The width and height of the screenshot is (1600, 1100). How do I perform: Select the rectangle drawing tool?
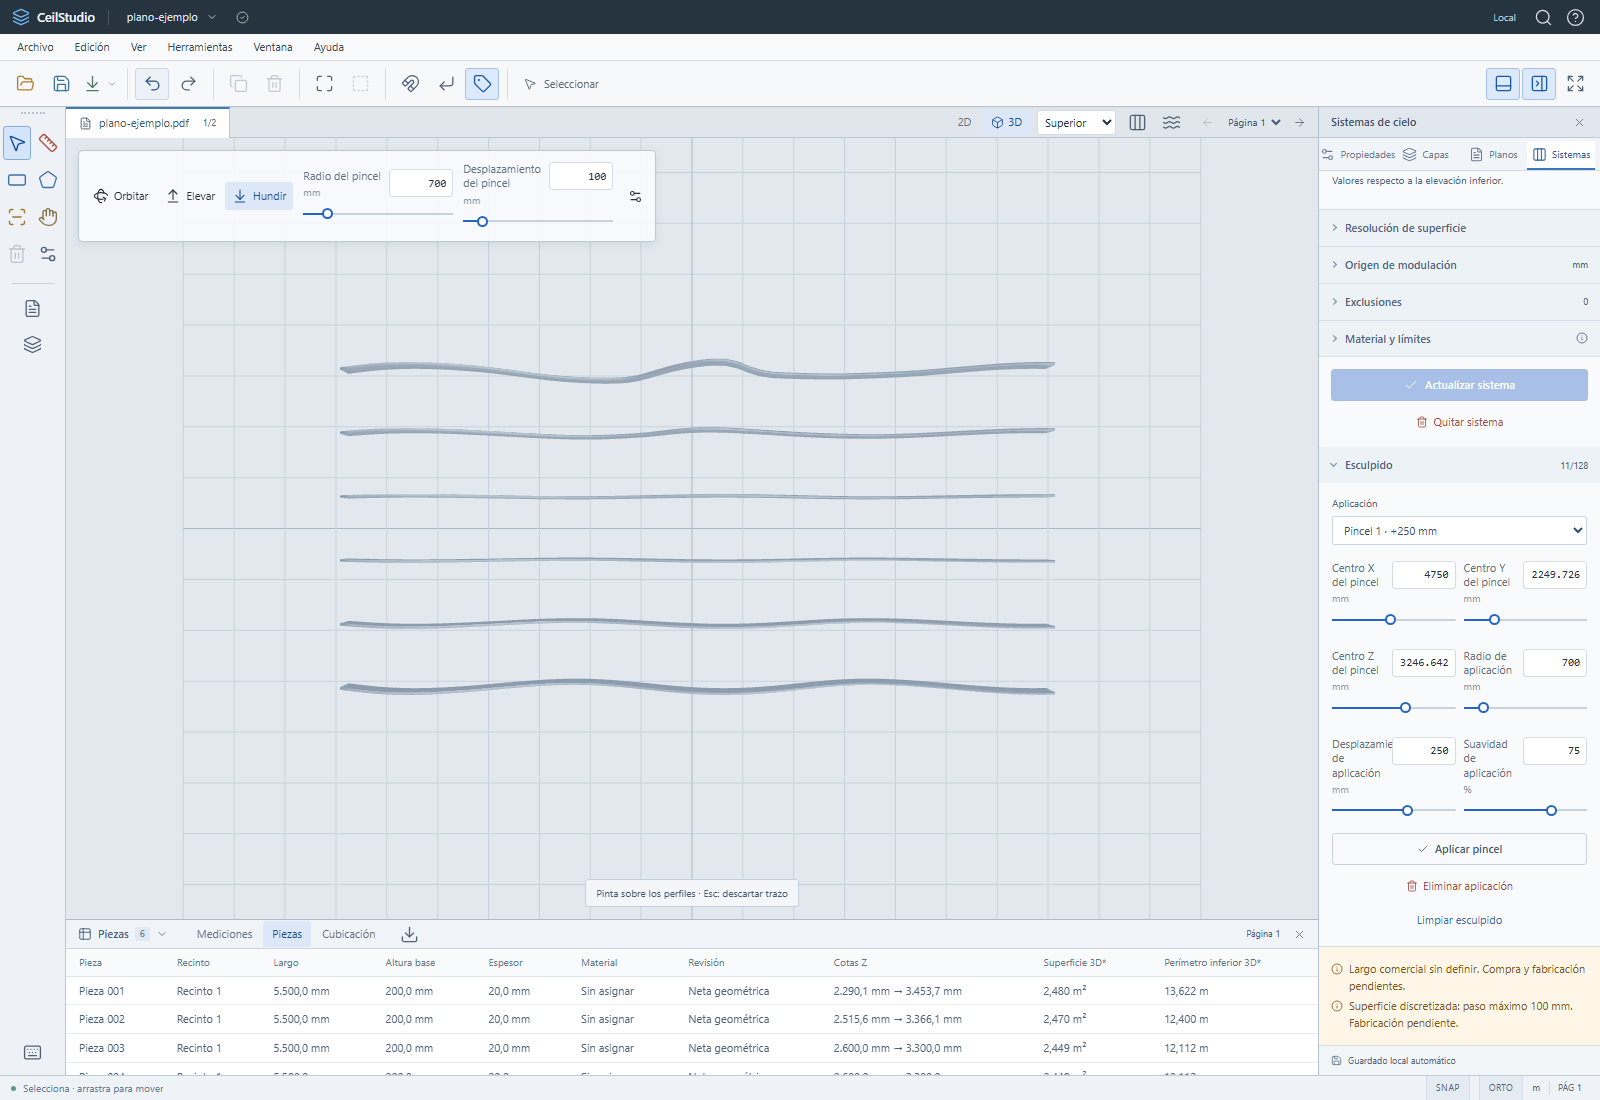click(x=17, y=180)
